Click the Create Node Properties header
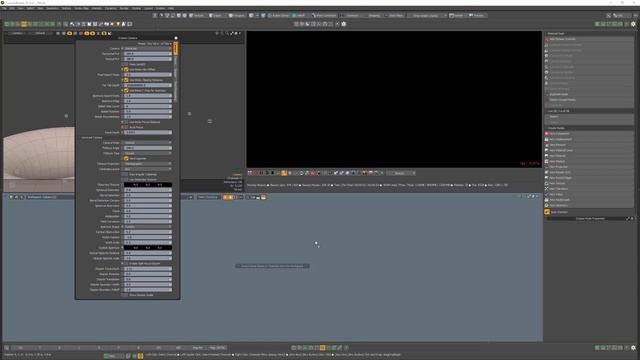Screen dimensions: 640x360 coord(590,218)
